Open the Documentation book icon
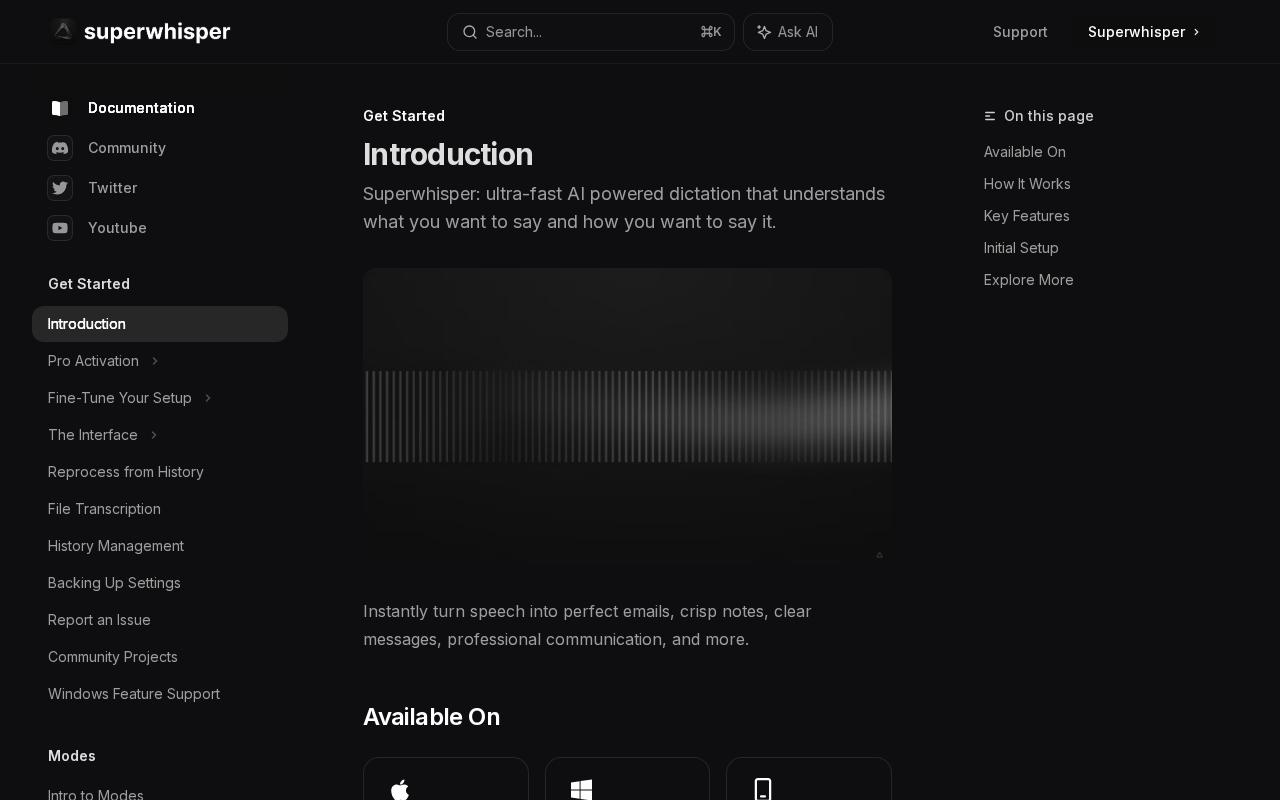The height and width of the screenshot is (800, 1280). (x=60, y=108)
